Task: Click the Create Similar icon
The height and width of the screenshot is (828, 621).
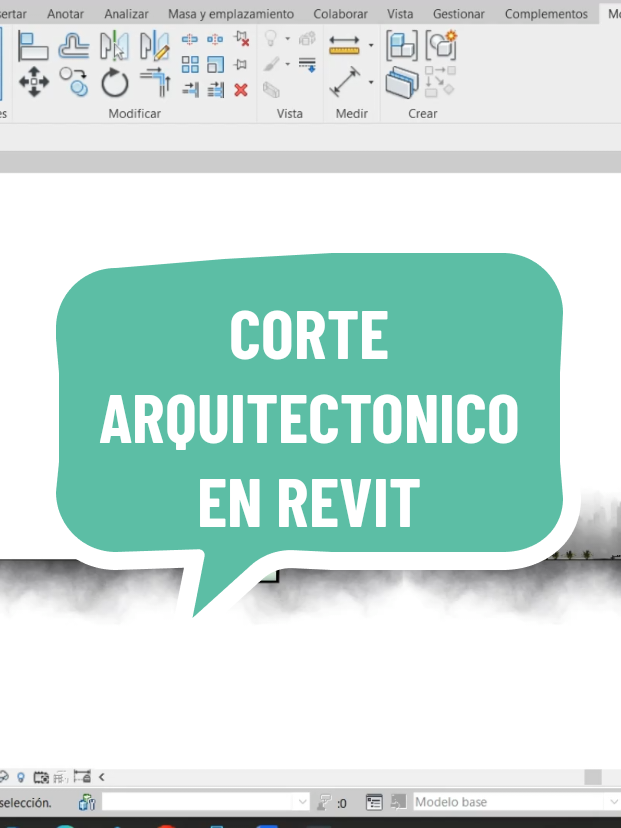Action: [440, 82]
